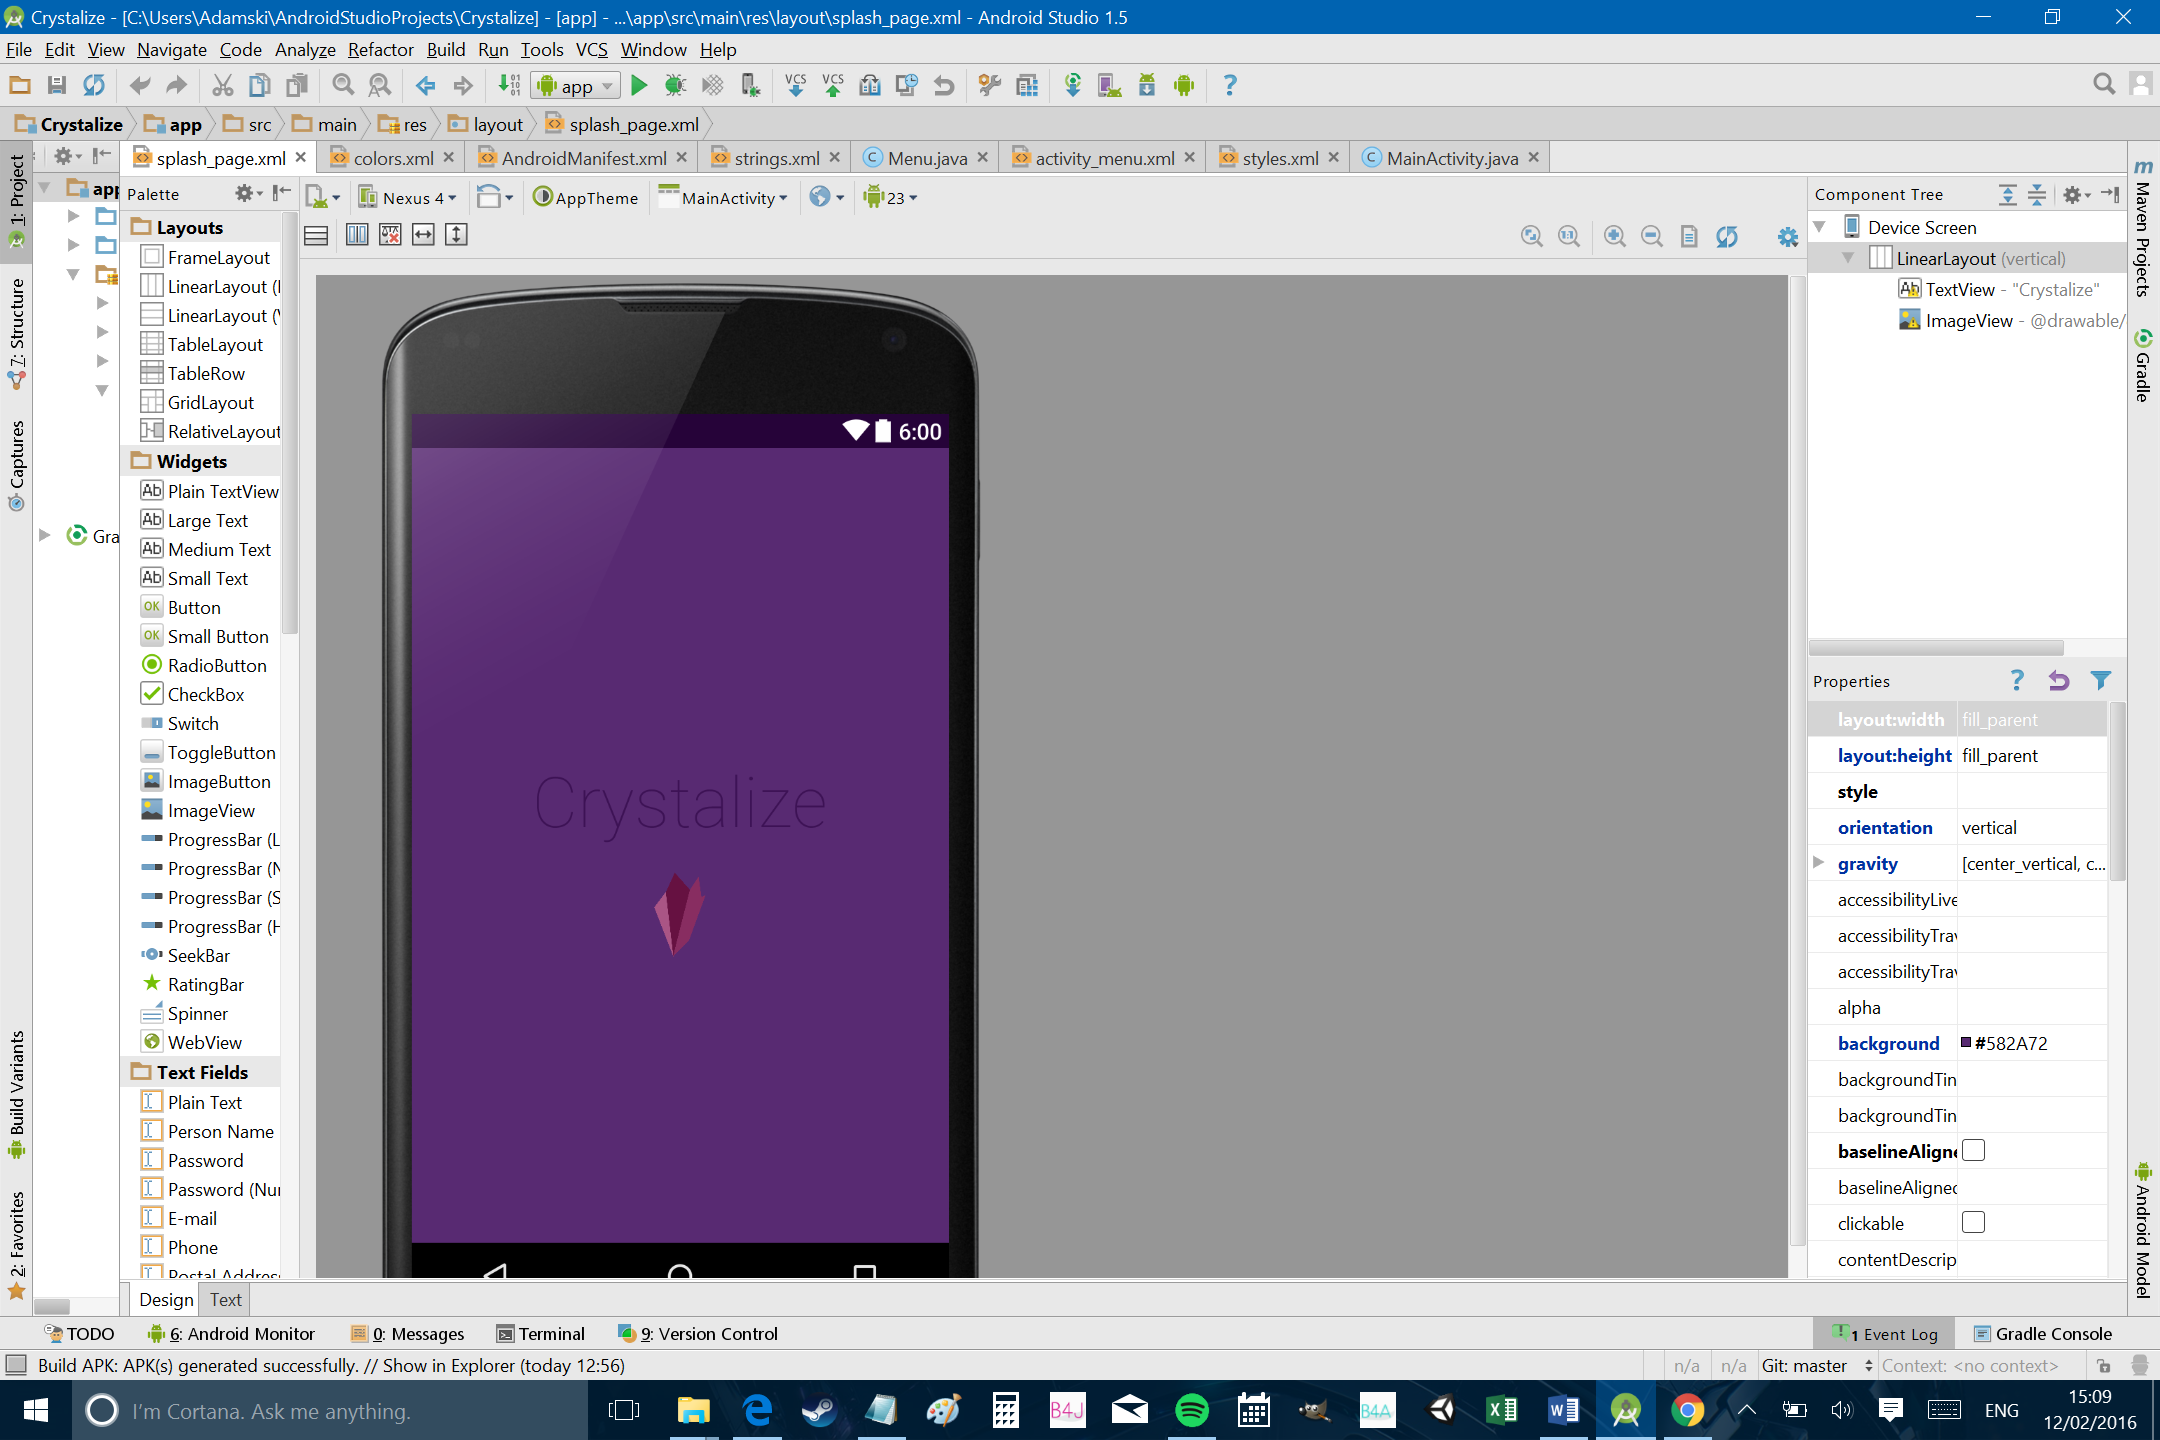Refresh the layout preview

1727,236
